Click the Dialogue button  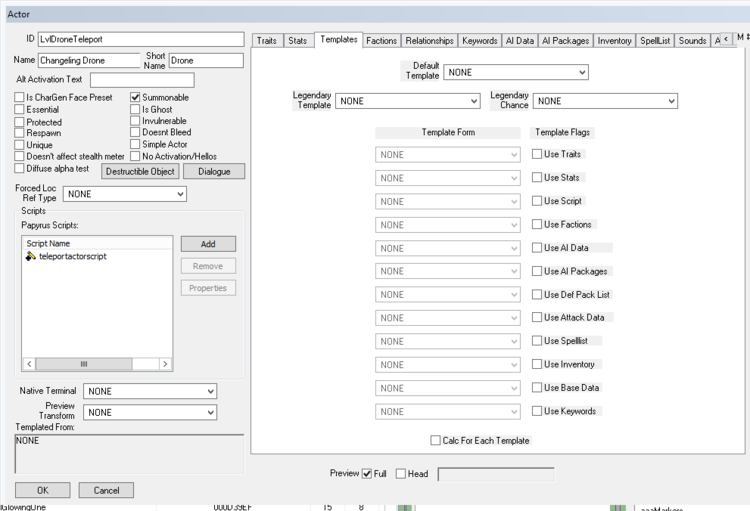[x=214, y=171]
